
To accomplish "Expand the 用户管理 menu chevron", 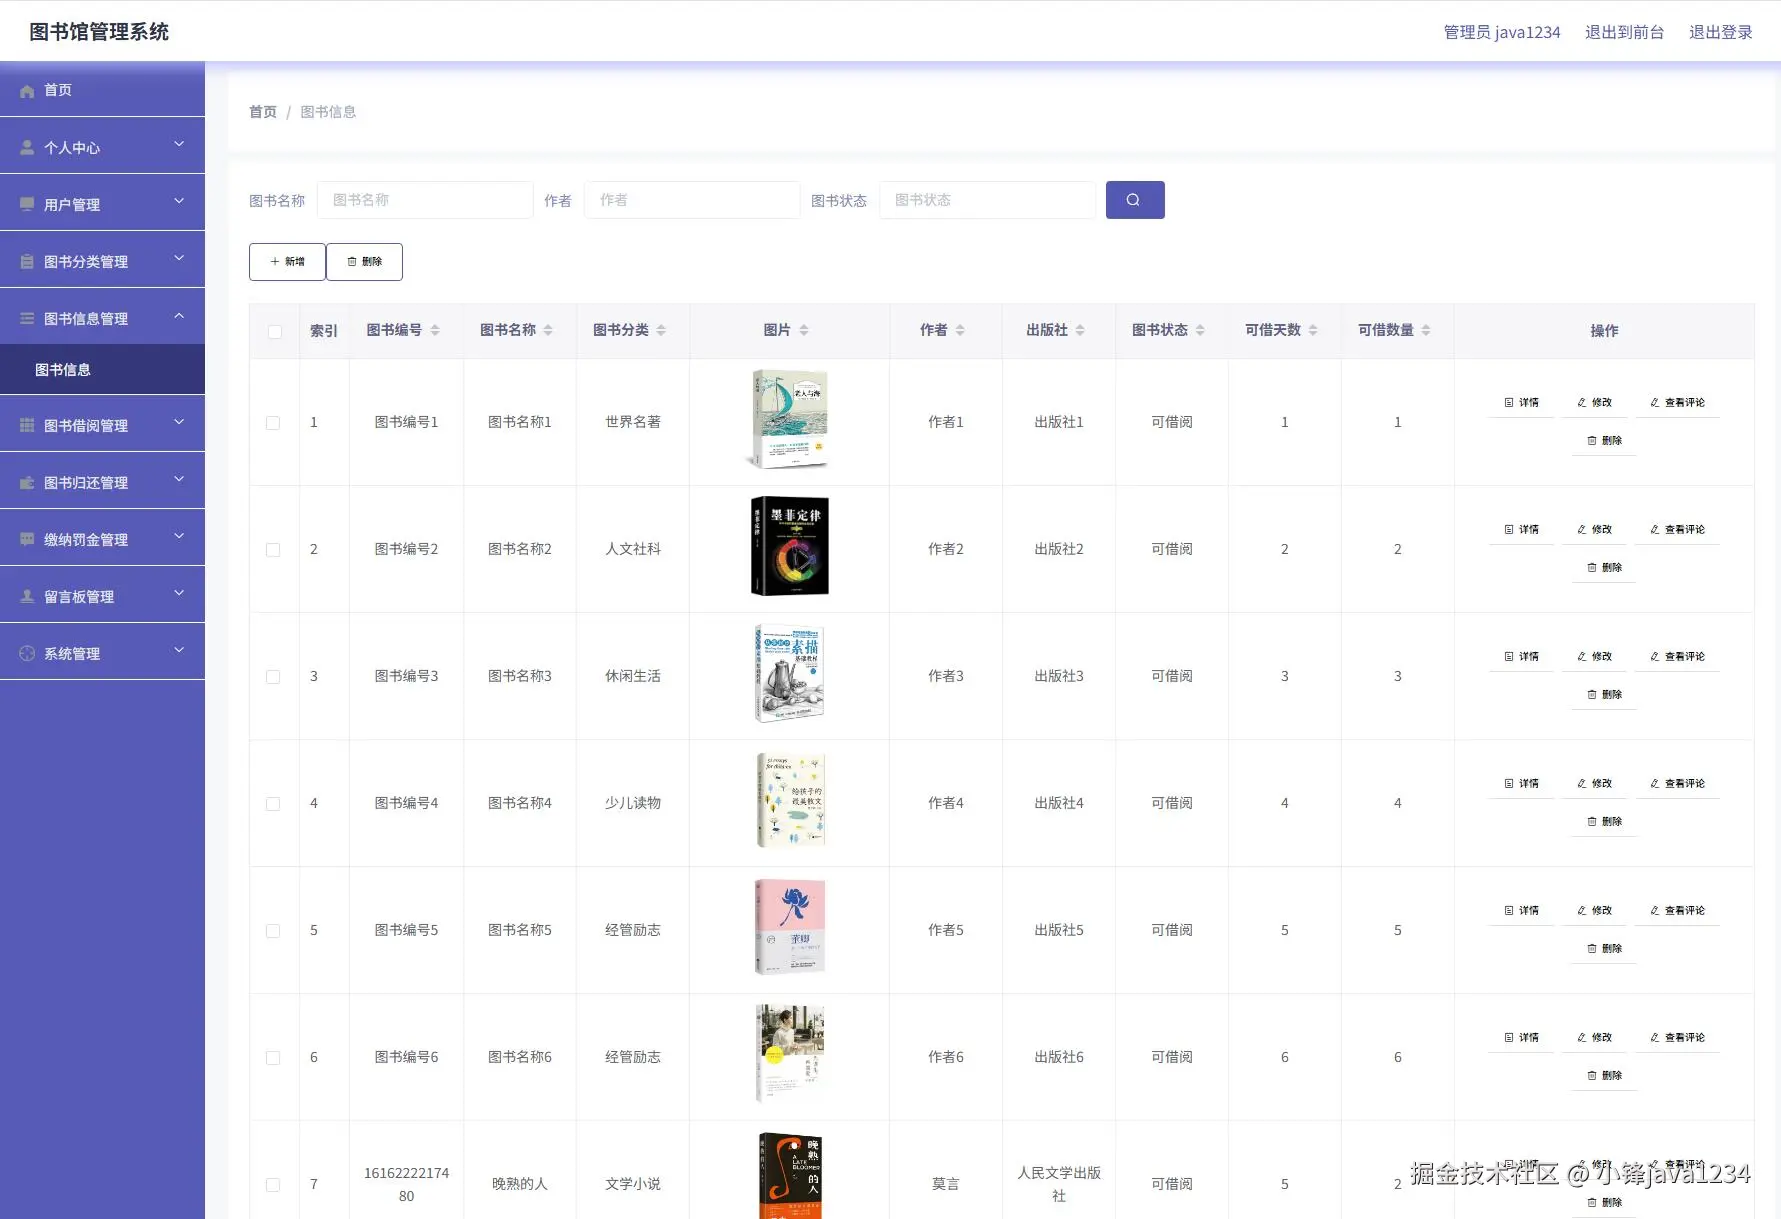I will point(179,202).
